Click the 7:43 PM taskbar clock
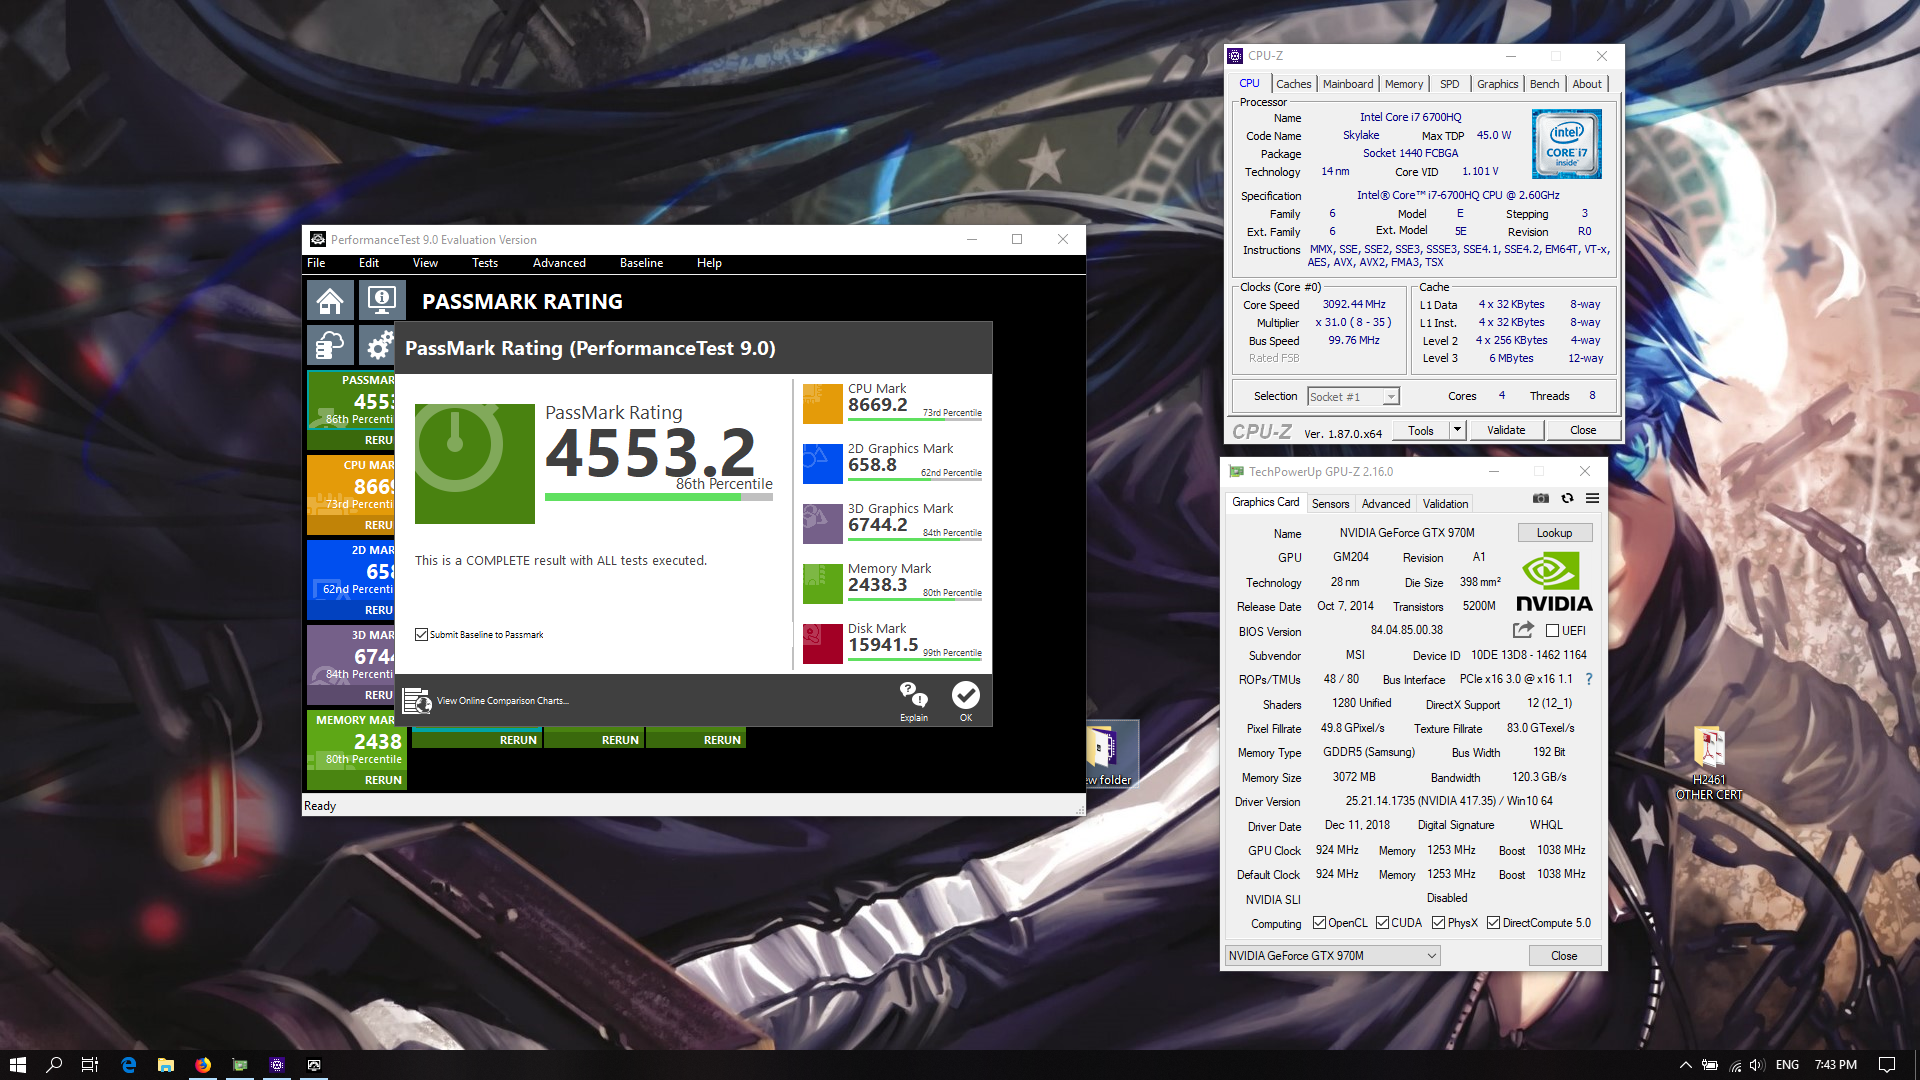This screenshot has height=1080, width=1920. point(1835,1065)
